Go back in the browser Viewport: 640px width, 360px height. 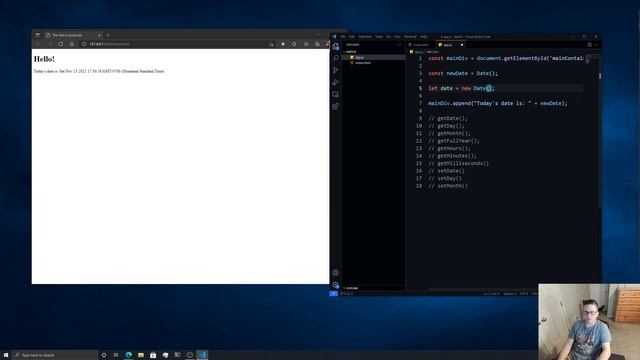[x=38, y=44]
